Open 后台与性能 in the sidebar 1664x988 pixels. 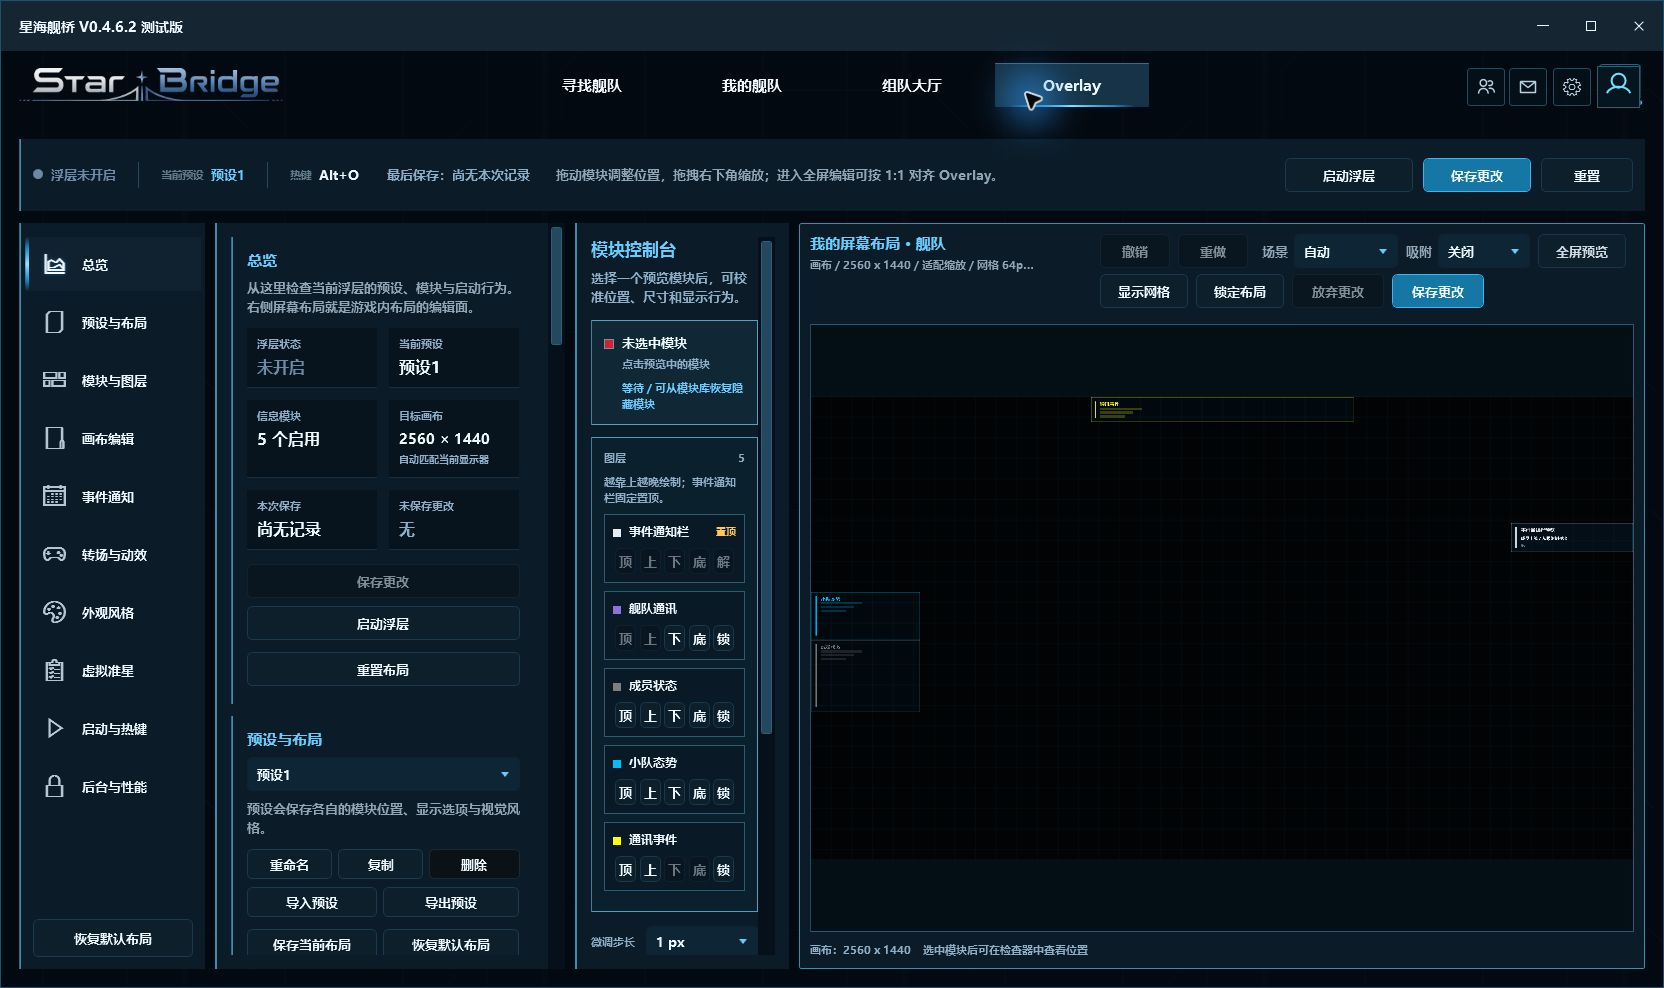pyautogui.click(x=113, y=786)
